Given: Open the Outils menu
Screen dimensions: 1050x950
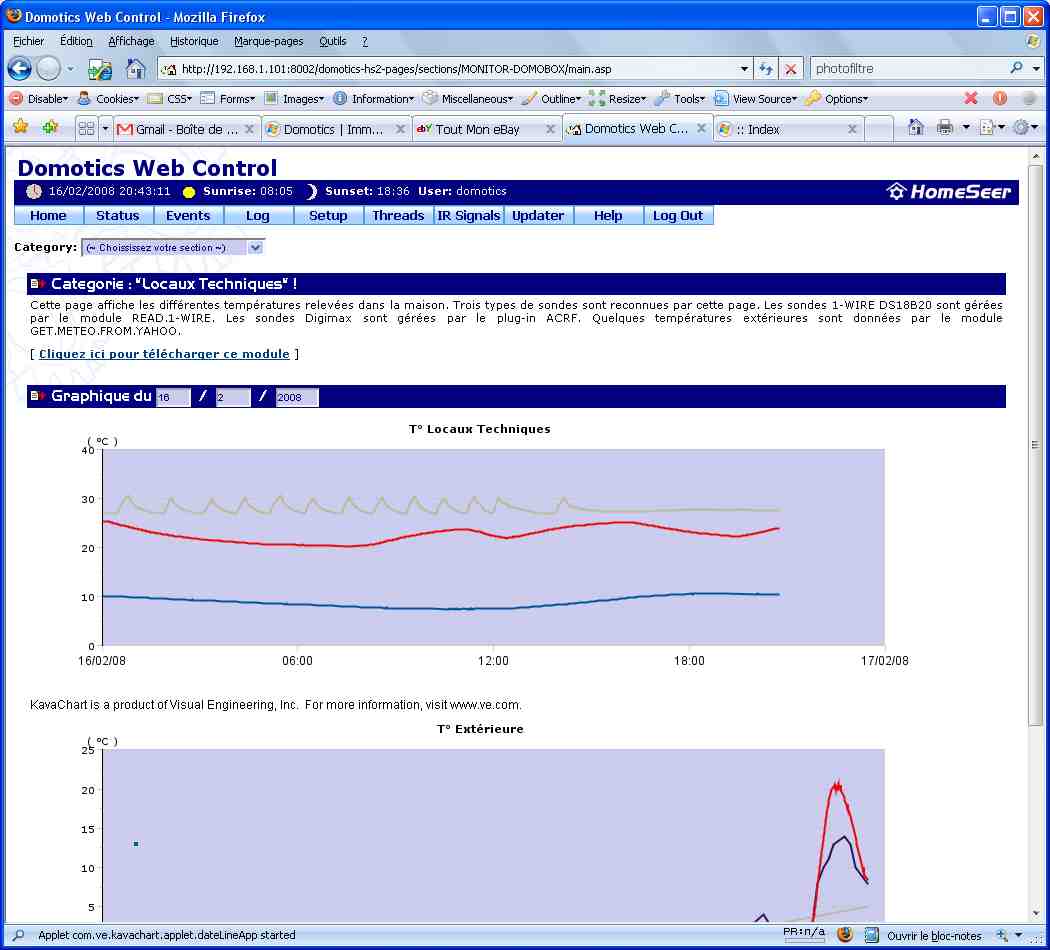Looking at the screenshot, I should click(x=333, y=41).
